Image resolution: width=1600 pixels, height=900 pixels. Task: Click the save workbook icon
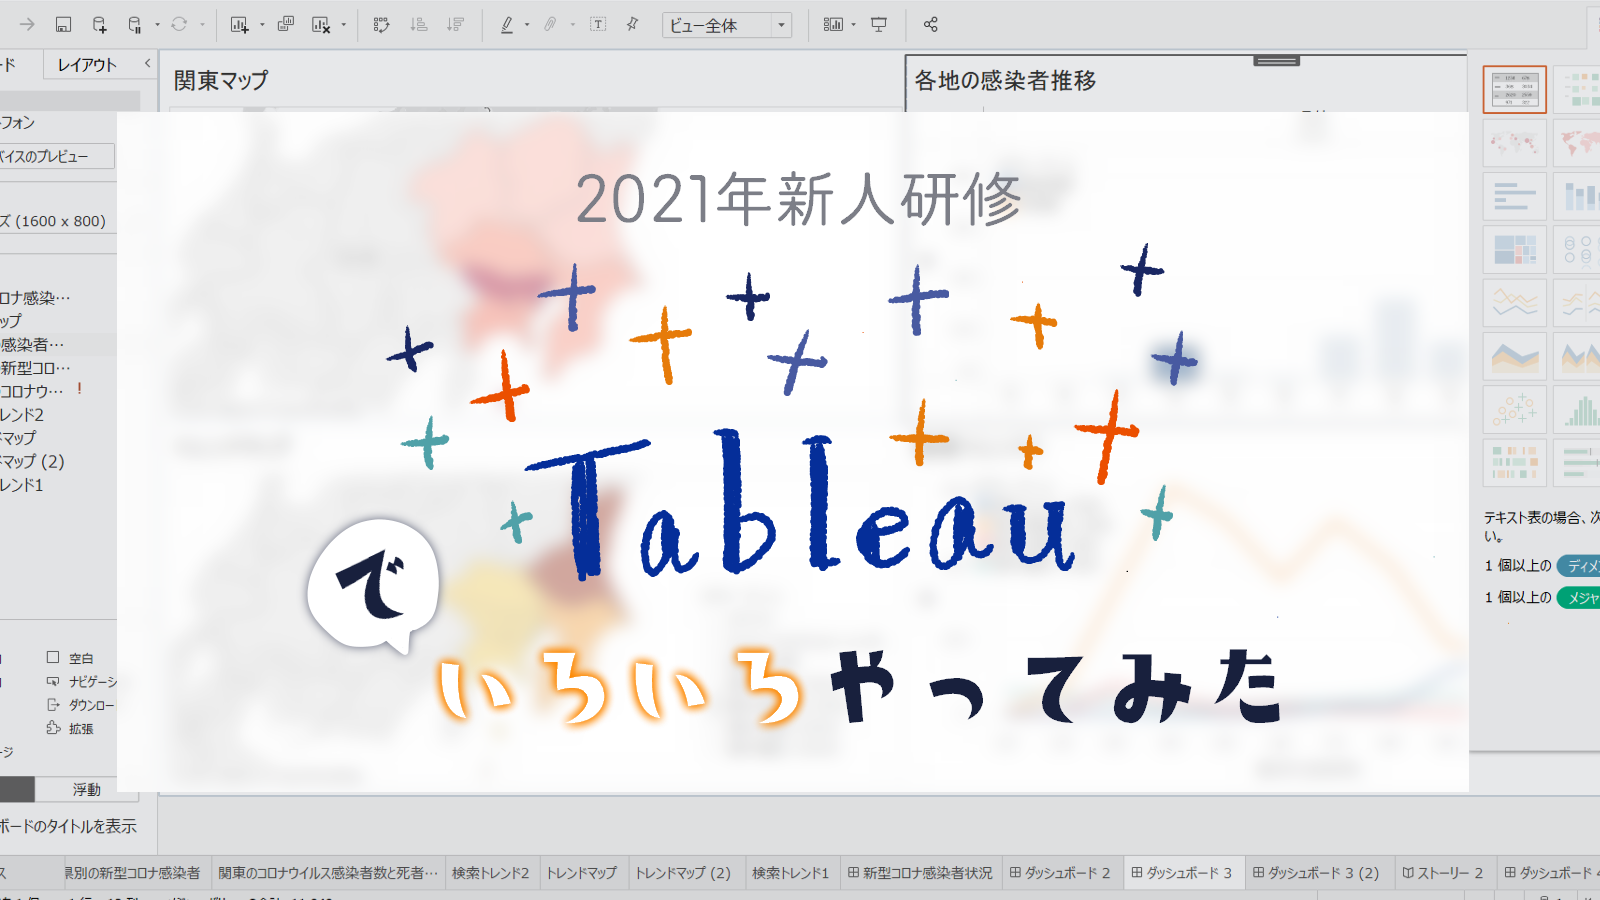click(63, 24)
